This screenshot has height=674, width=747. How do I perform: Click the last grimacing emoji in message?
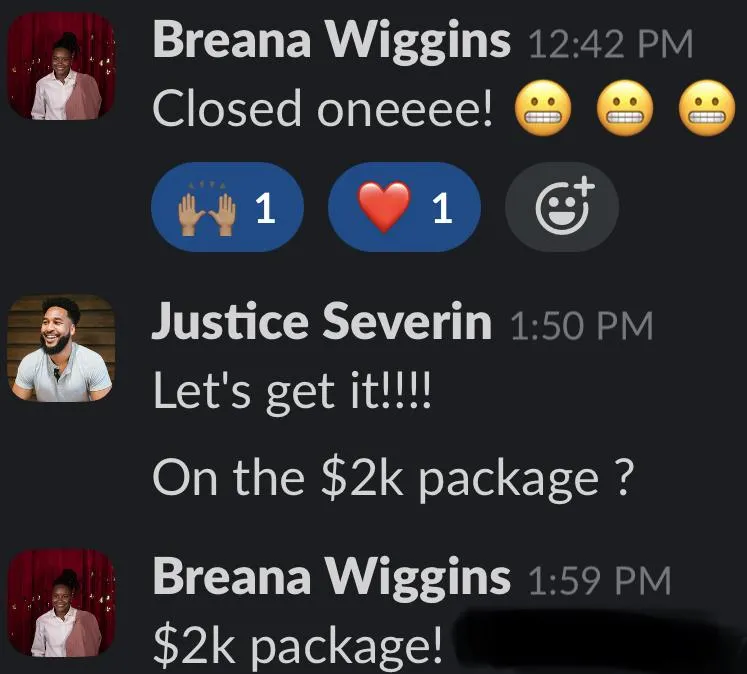[707, 108]
